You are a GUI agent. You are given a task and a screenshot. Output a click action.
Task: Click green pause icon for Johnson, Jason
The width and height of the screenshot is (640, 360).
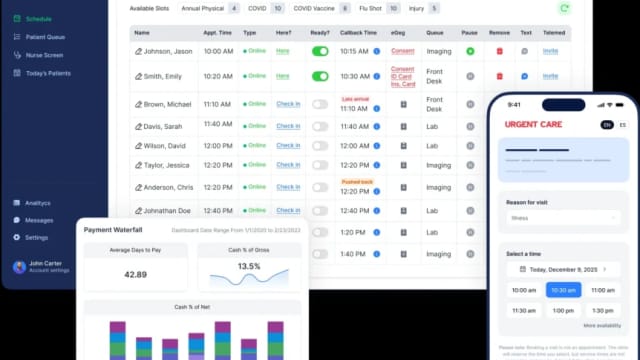point(470,51)
